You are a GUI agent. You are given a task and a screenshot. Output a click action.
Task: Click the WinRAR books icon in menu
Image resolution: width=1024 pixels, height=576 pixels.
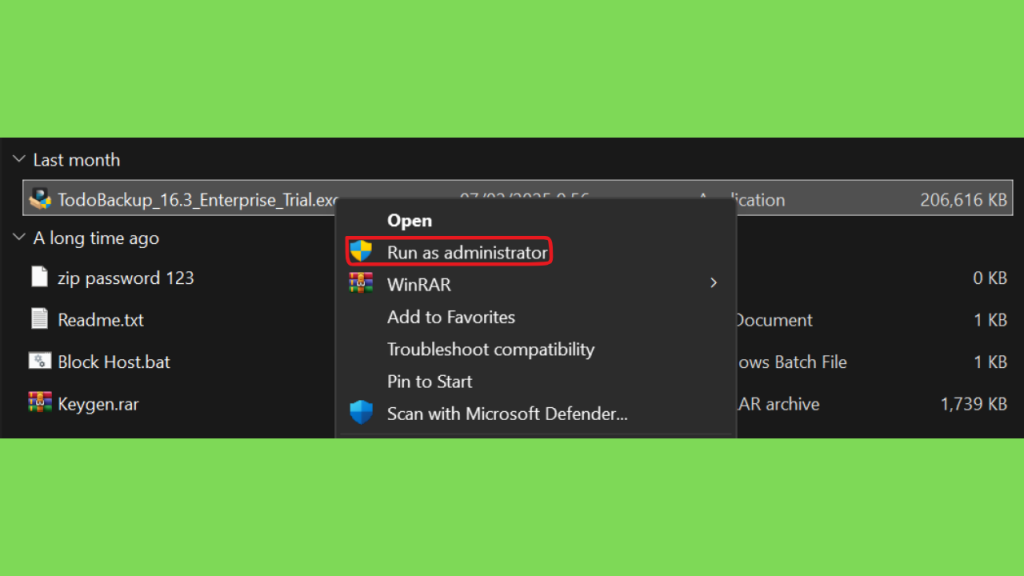pos(360,283)
